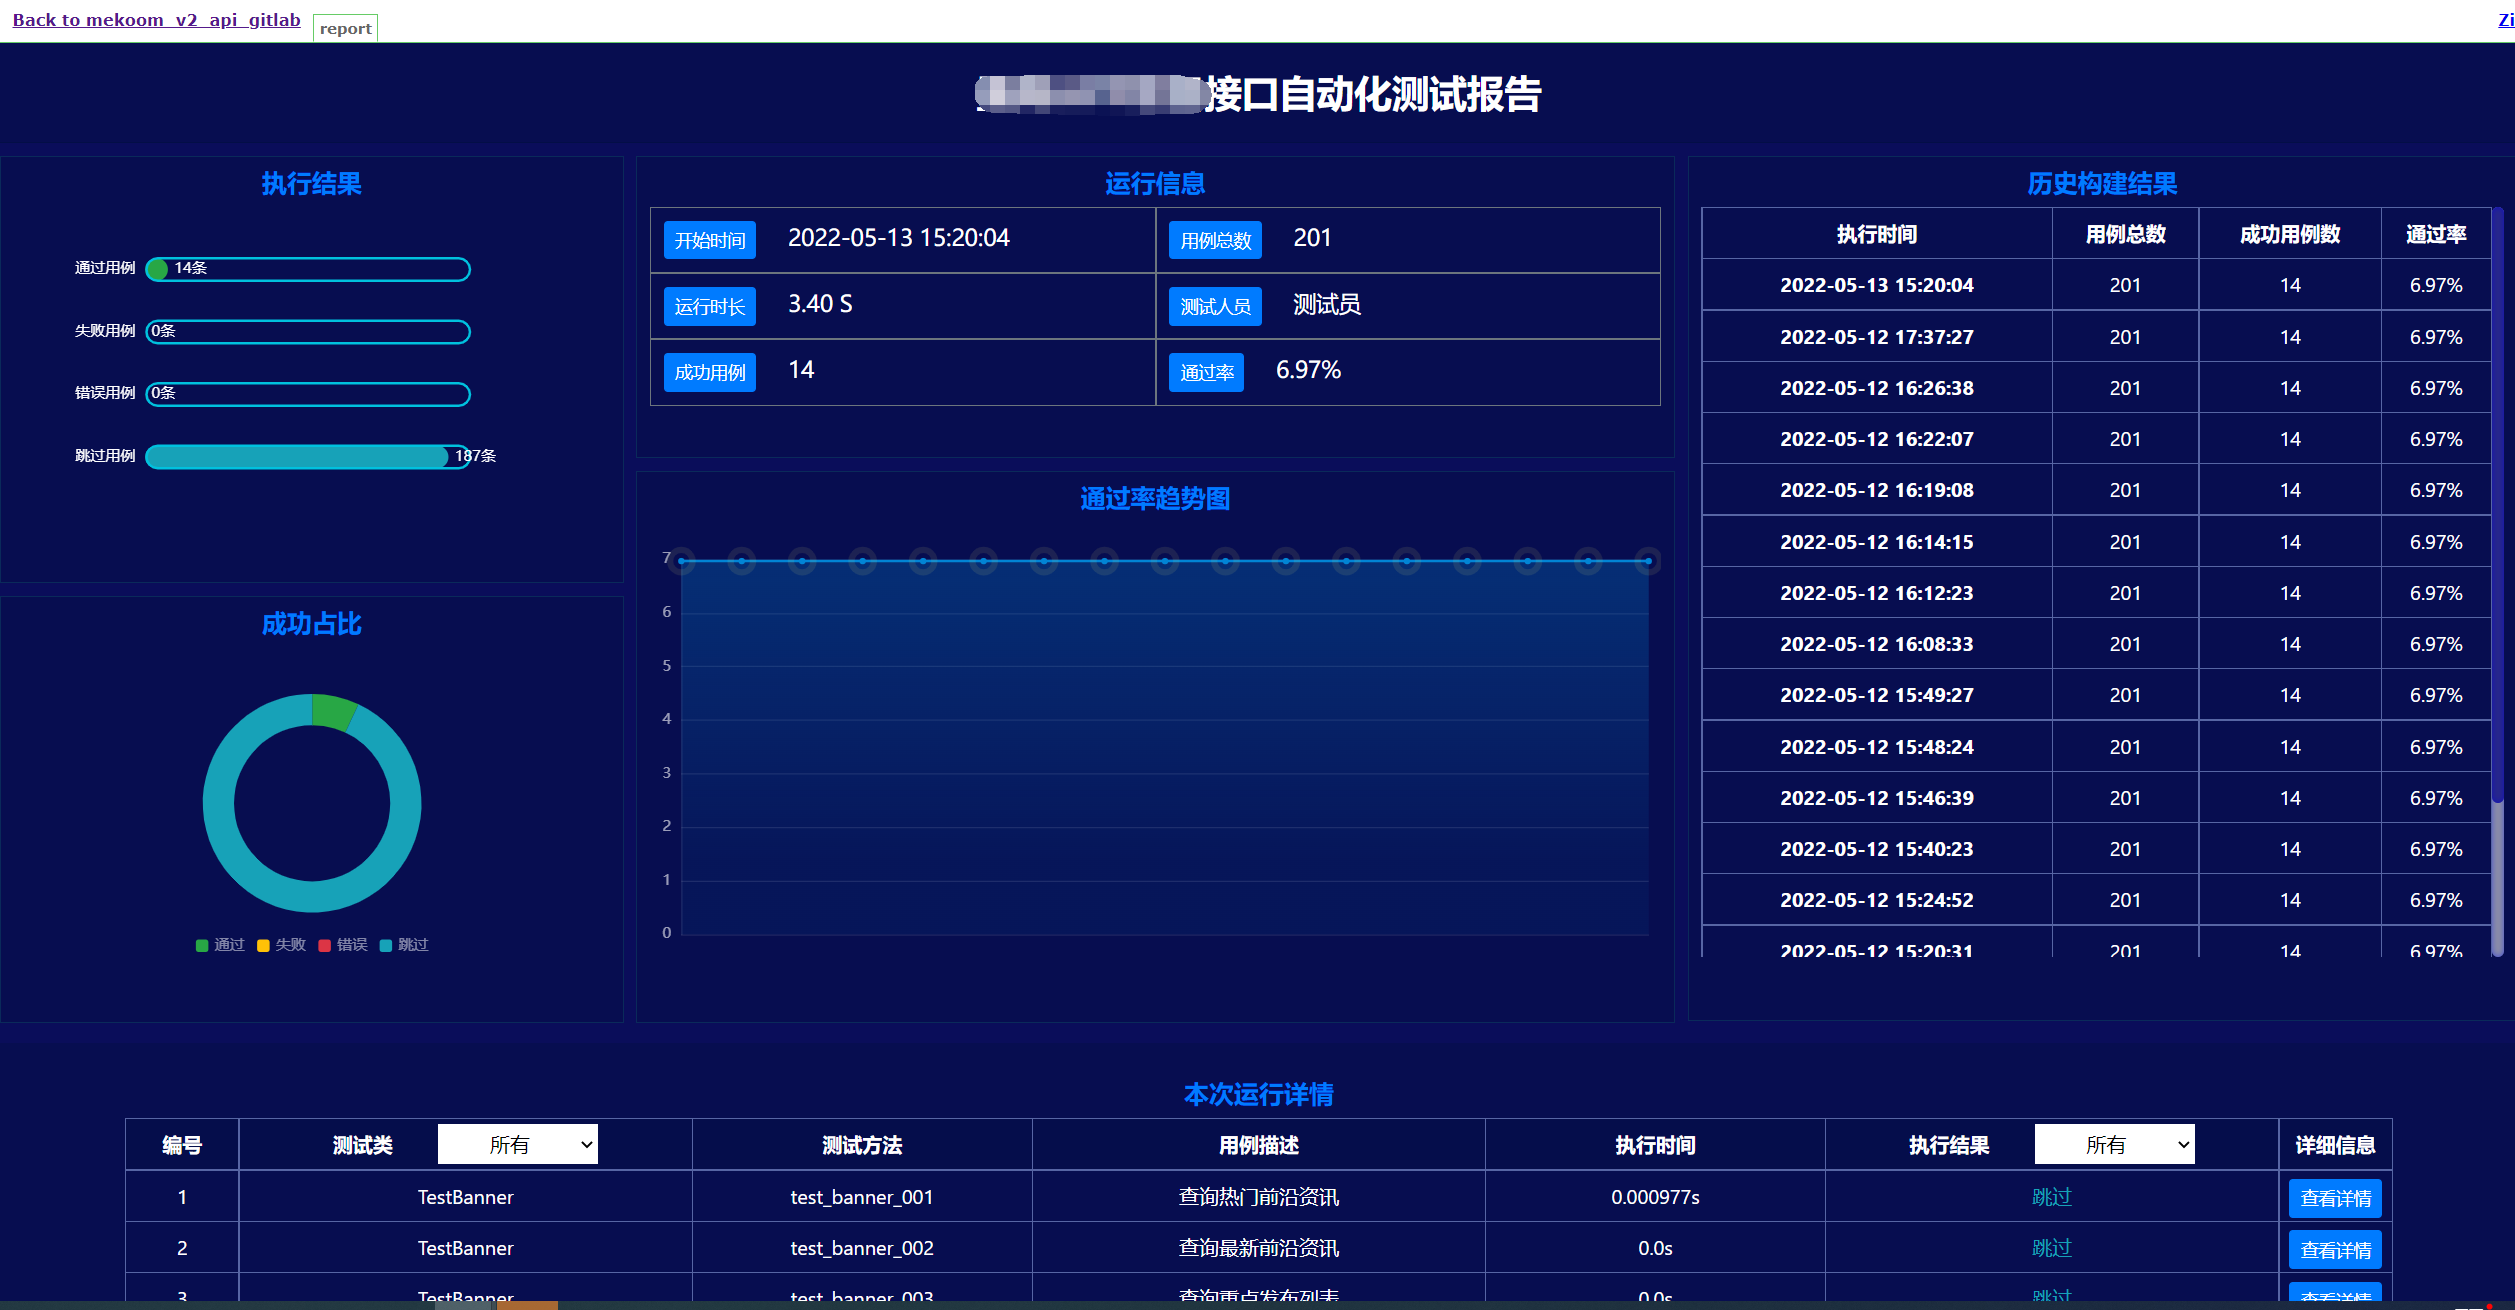Click 查看详情 for test_banner_001

(2334, 1198)
